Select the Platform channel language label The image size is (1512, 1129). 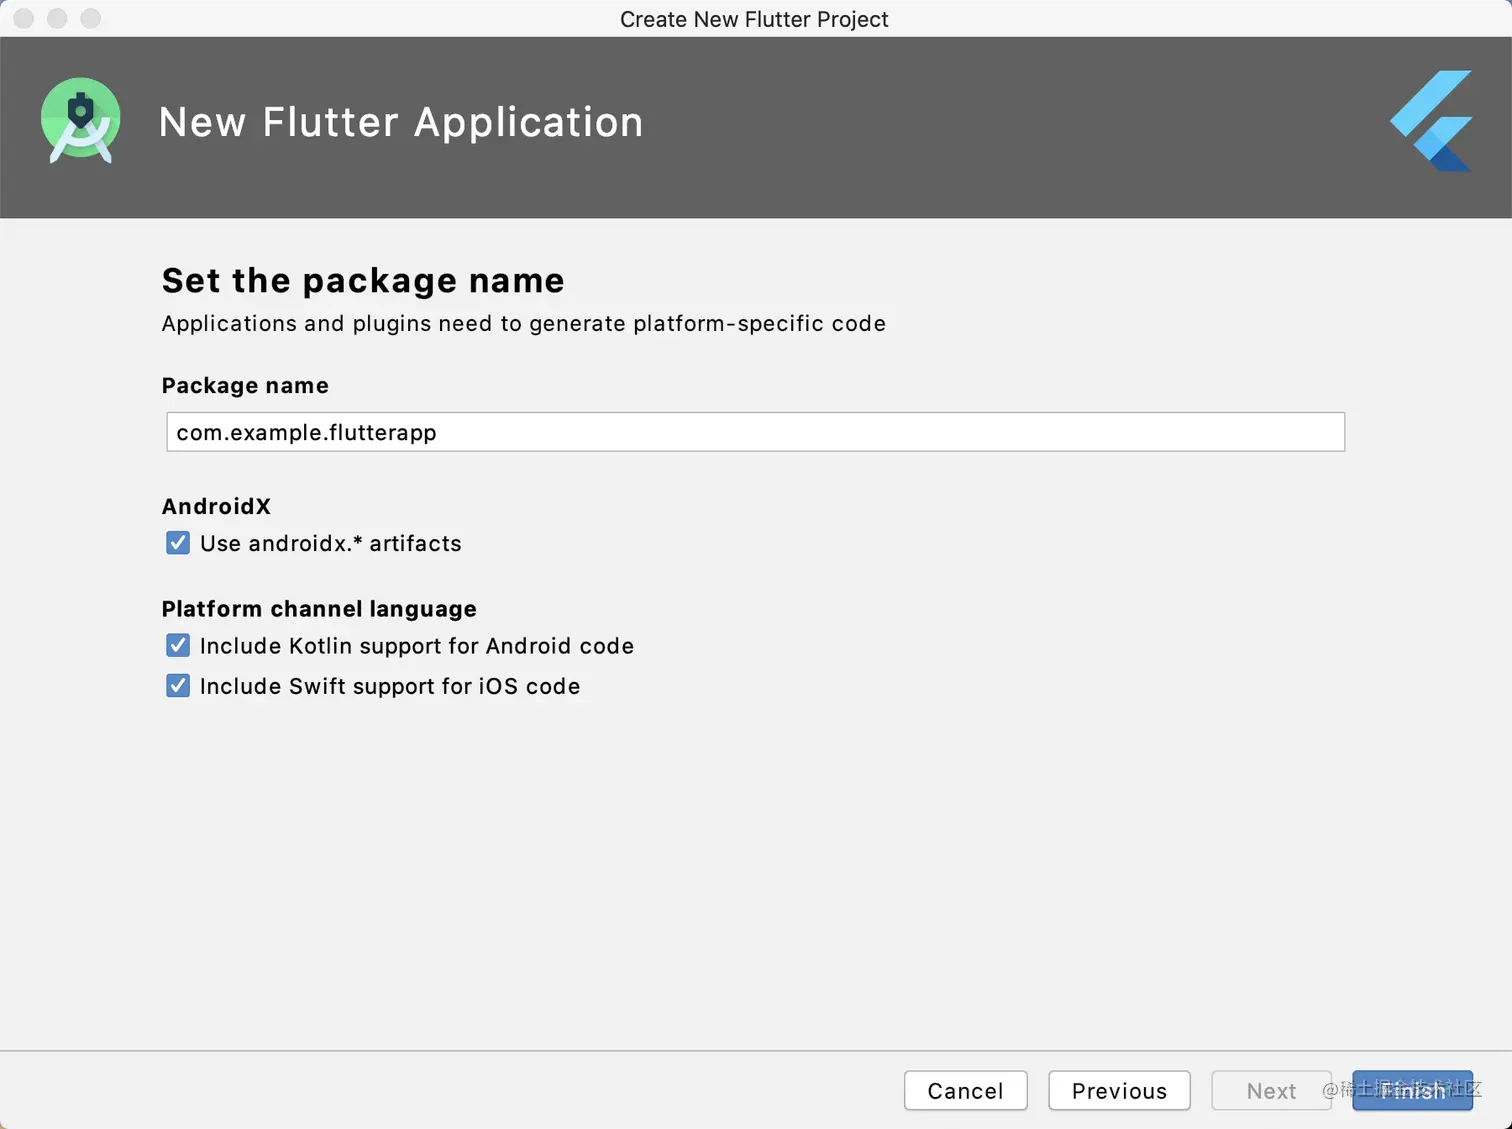click(x=319, y=609)
